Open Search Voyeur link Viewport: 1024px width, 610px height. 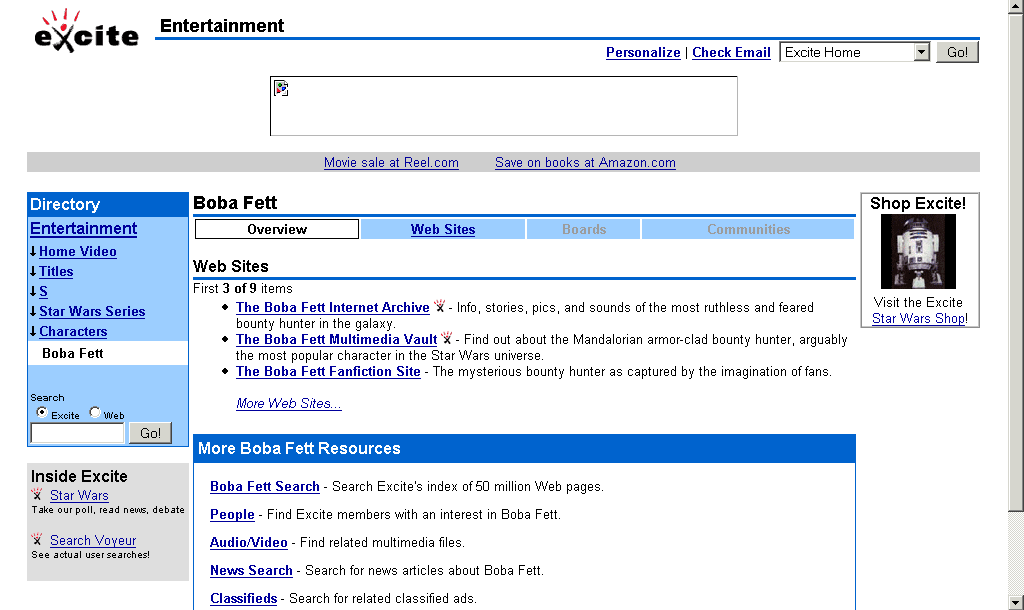[x=93, y=540]
